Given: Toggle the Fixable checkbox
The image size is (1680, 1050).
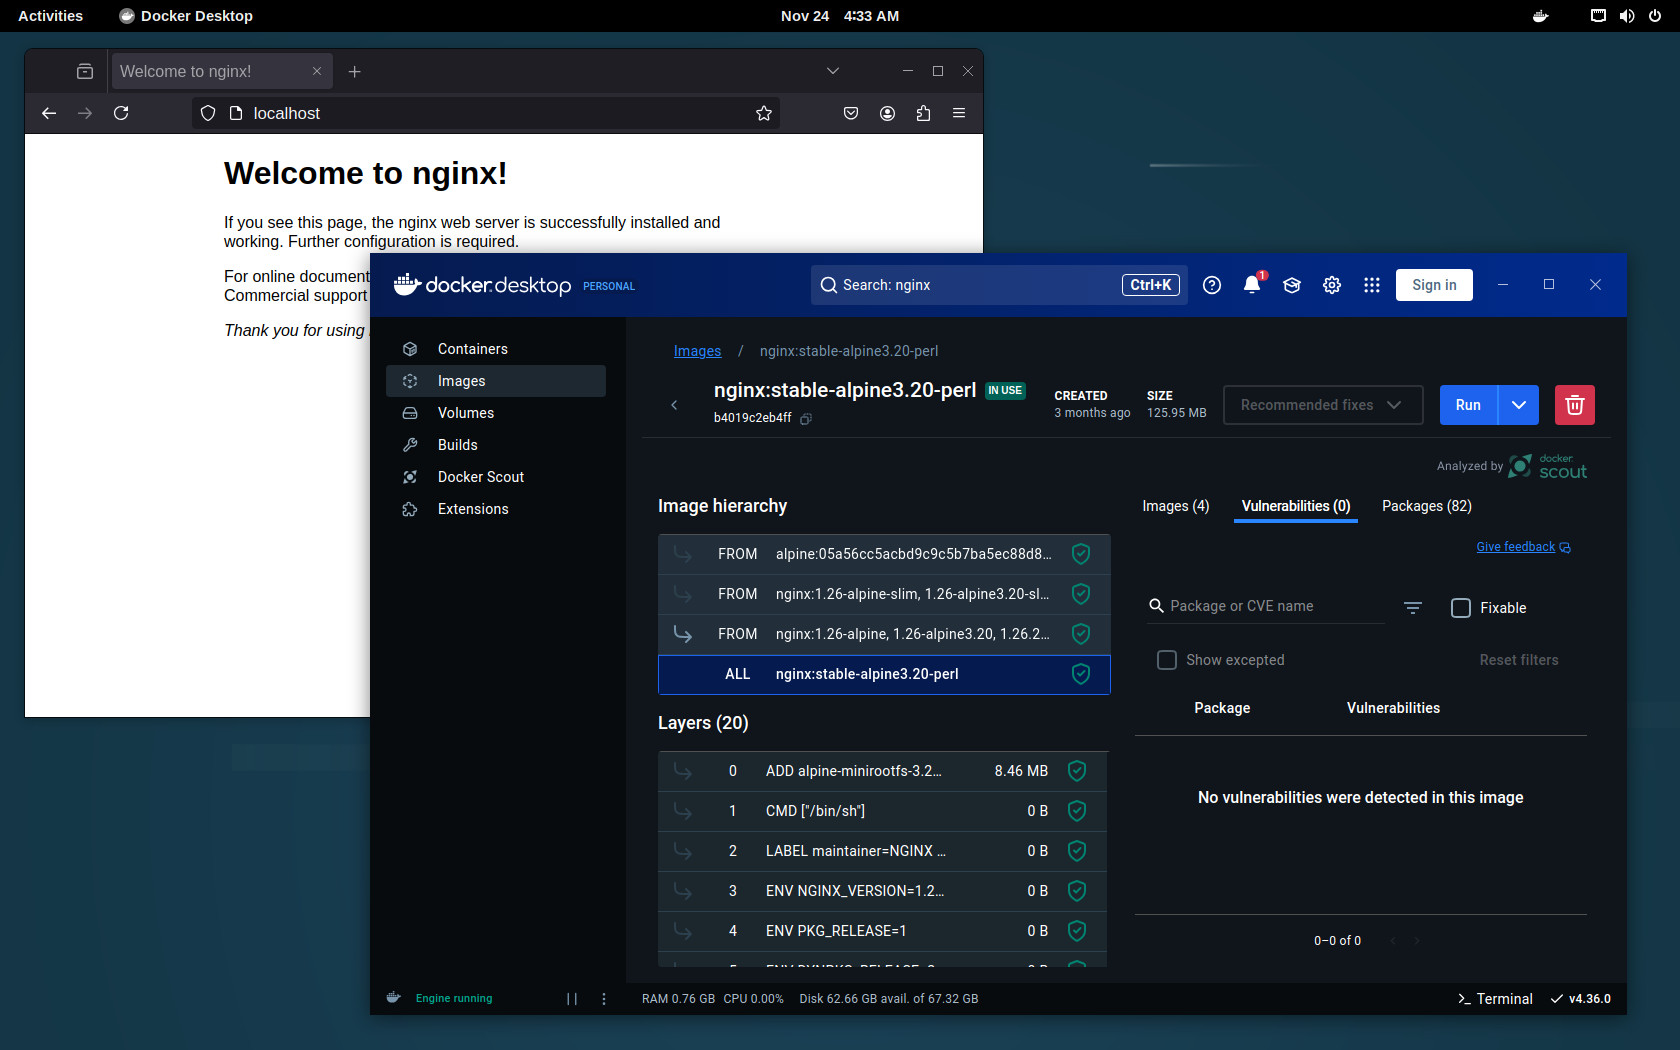Looking at the screenshot, I should tap(1461, 608).
